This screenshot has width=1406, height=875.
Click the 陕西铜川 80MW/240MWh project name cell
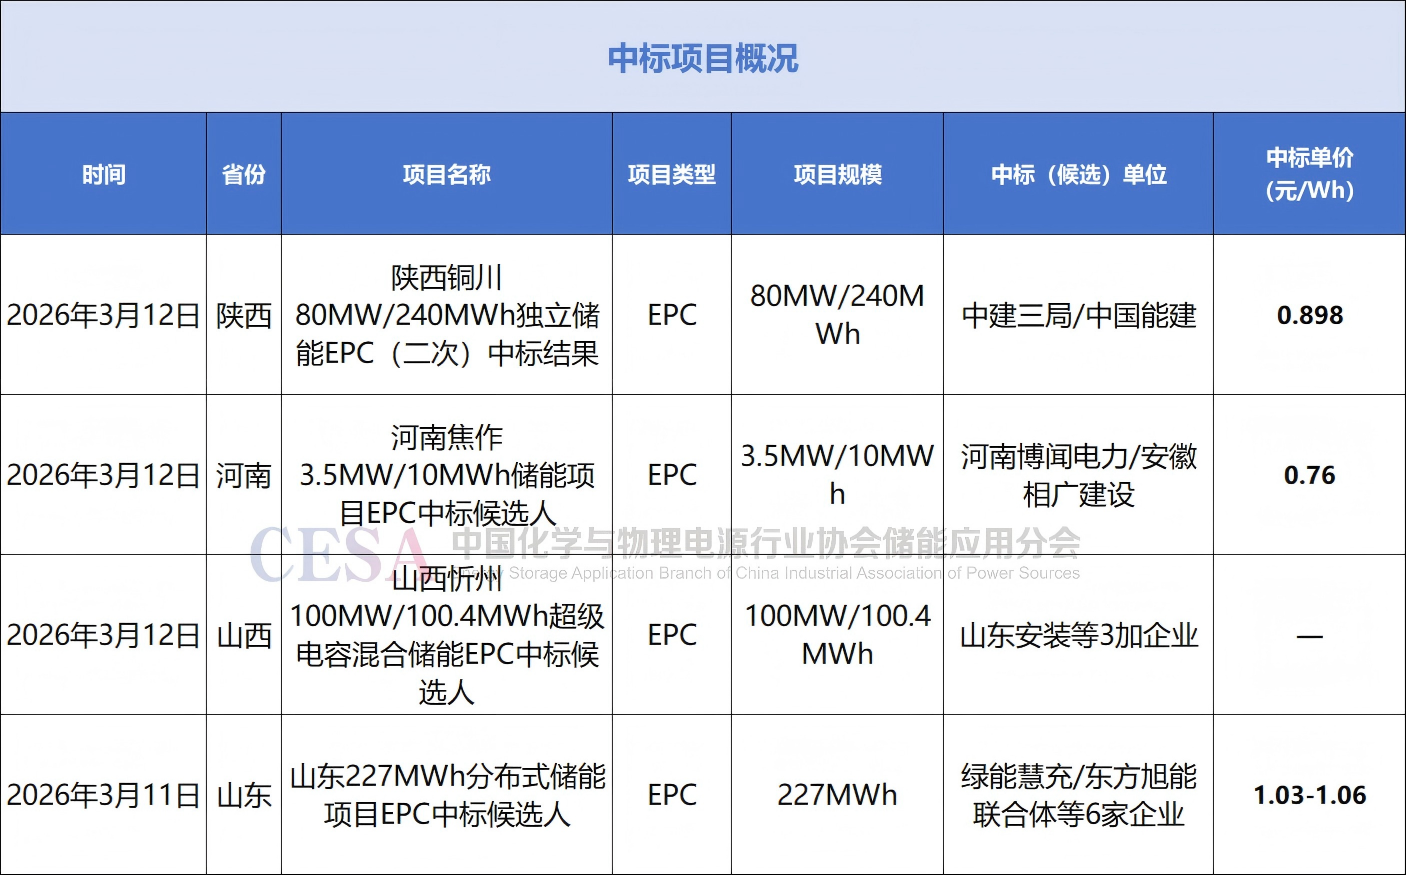447,315
